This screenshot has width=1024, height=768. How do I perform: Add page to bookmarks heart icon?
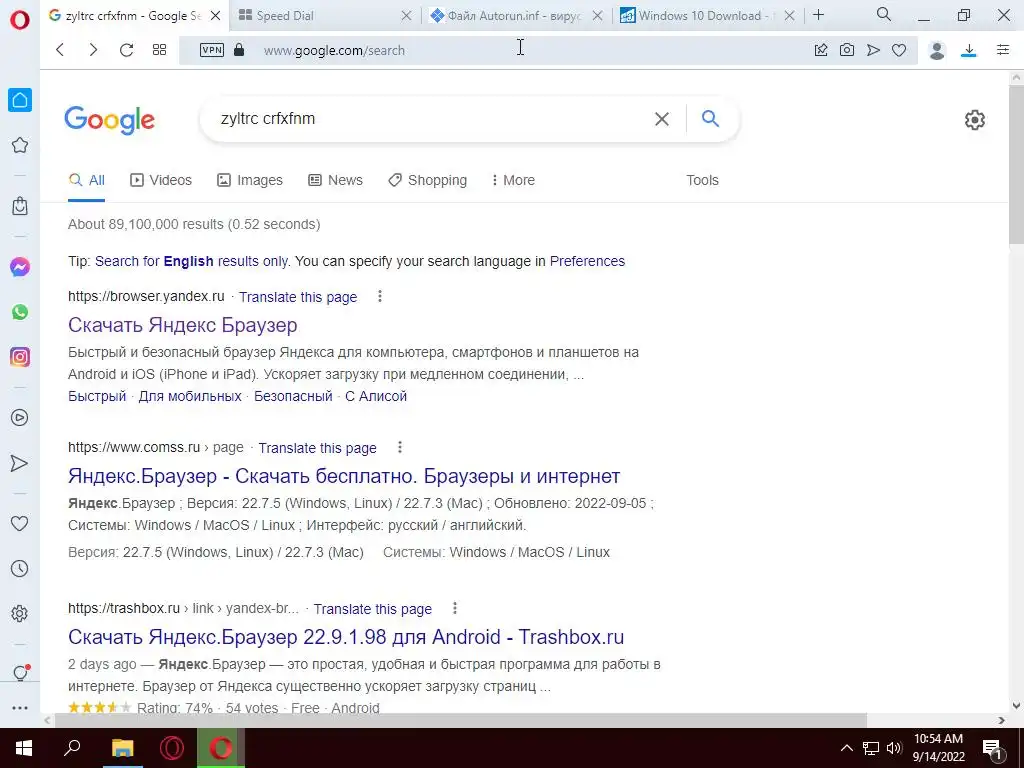point(899,50)
